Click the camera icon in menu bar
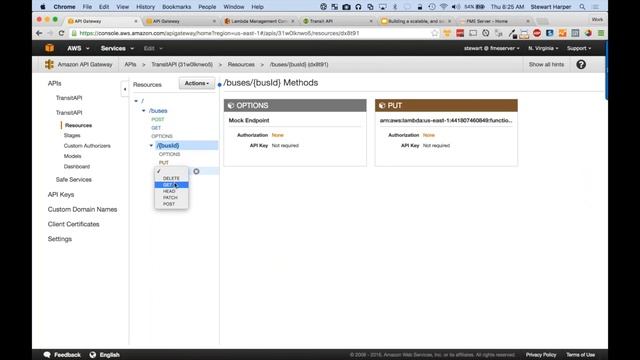This screenshot has width=640, height=360. (x=346, y=7)
